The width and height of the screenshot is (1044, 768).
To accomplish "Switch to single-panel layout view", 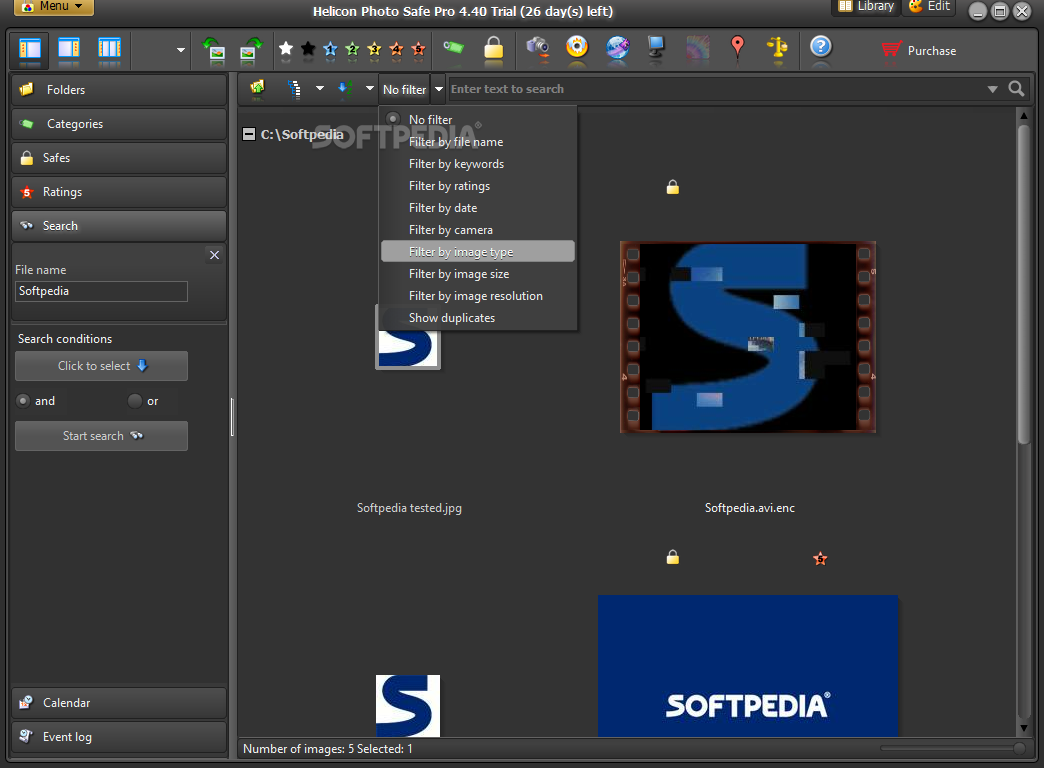I will coord(30,51).
